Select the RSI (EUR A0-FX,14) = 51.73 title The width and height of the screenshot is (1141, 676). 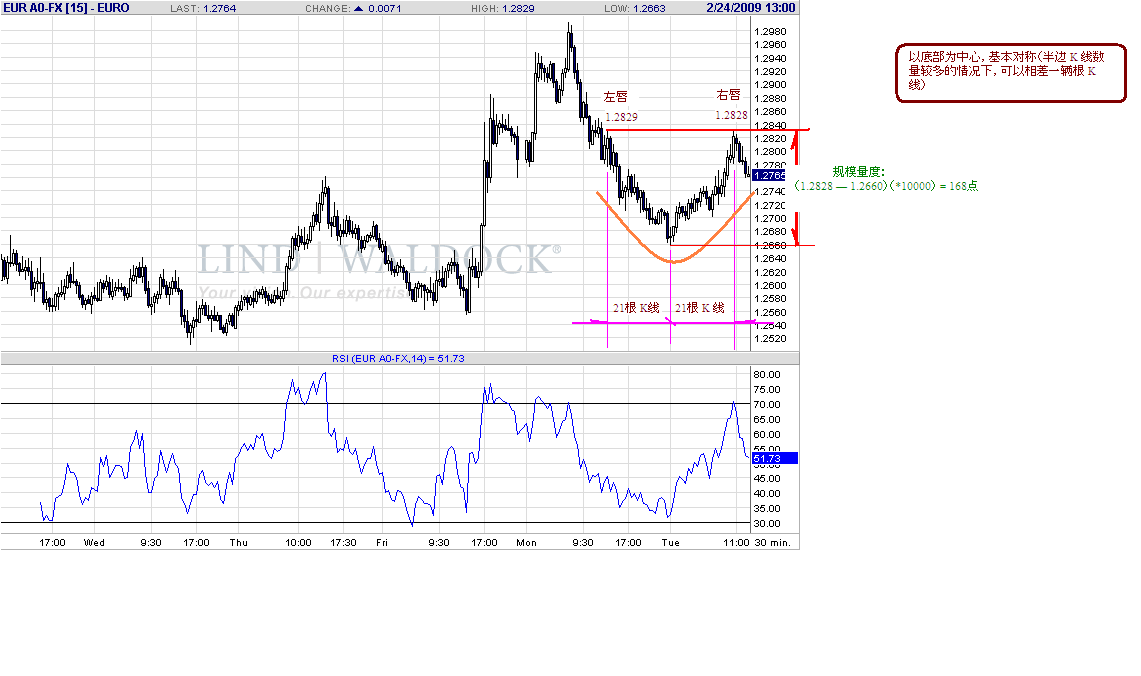pyautogui.click(x=398, y=359)
